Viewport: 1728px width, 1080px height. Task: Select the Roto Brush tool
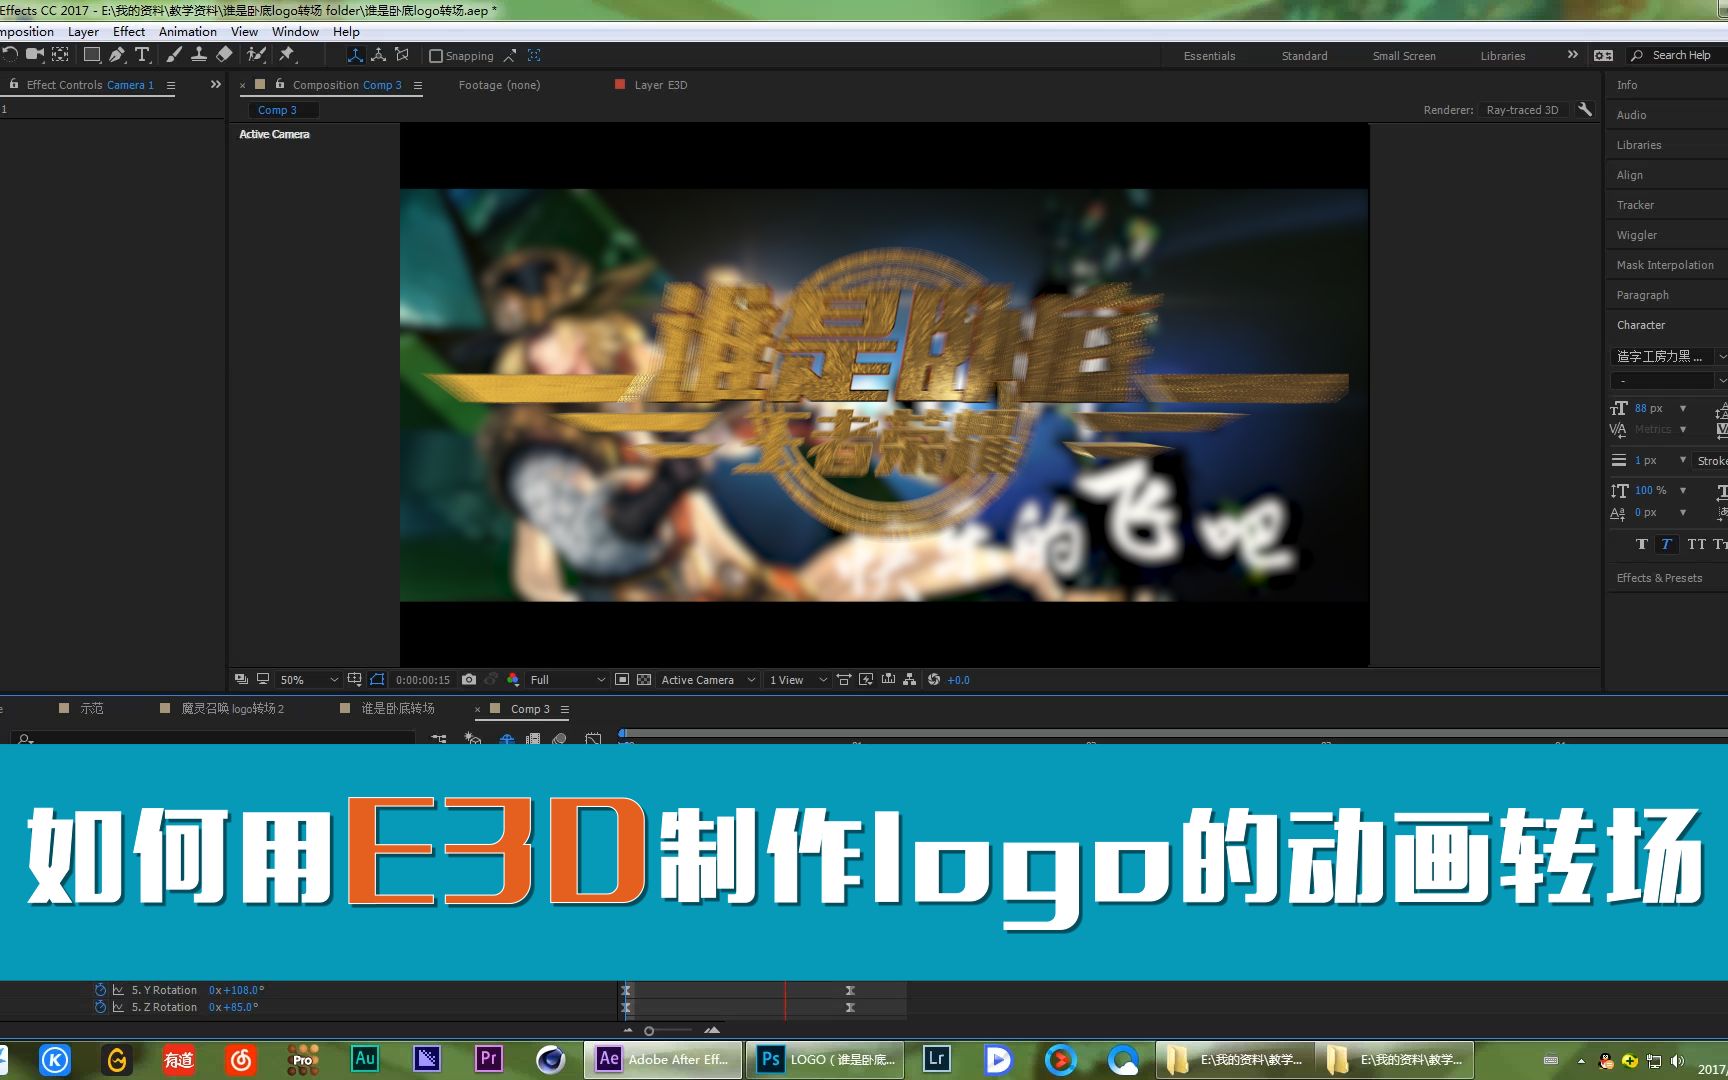click(256, 55)
